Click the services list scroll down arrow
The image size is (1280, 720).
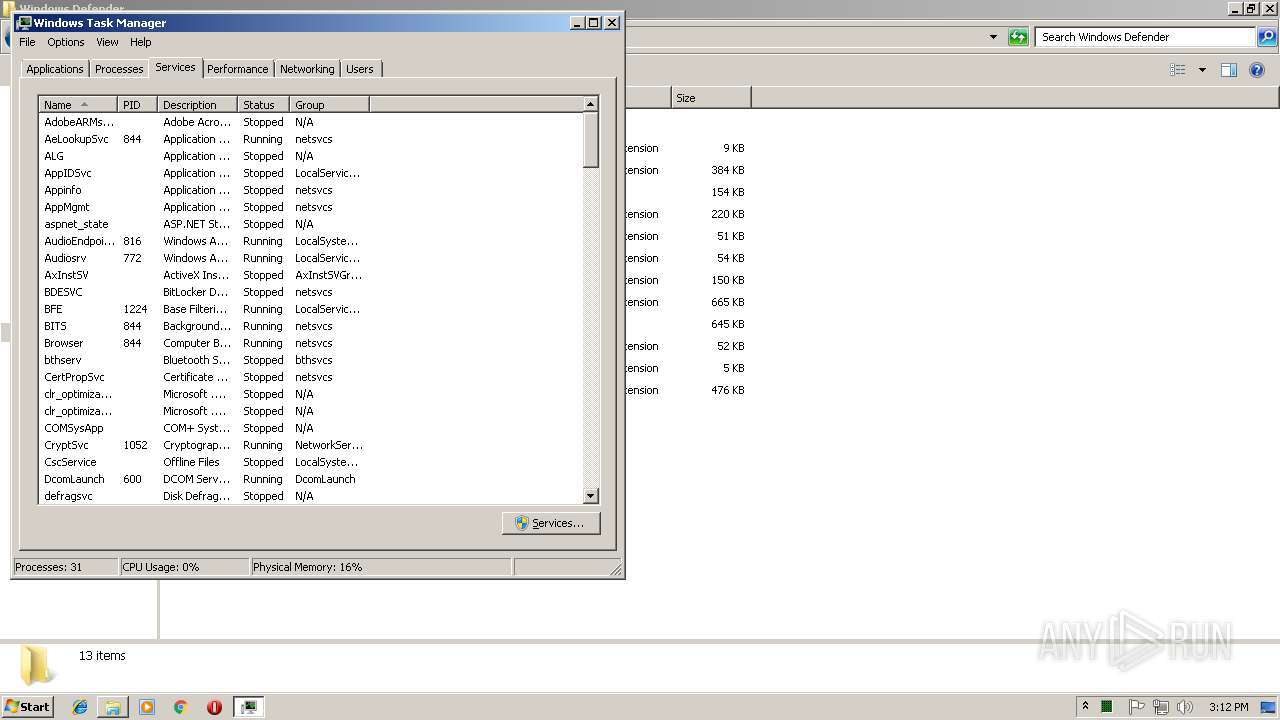pyautogui.click(x=590, y=496)
